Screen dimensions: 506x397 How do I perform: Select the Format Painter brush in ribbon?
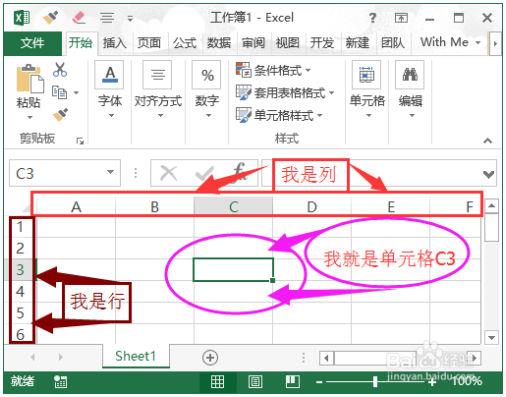[60, 115]
